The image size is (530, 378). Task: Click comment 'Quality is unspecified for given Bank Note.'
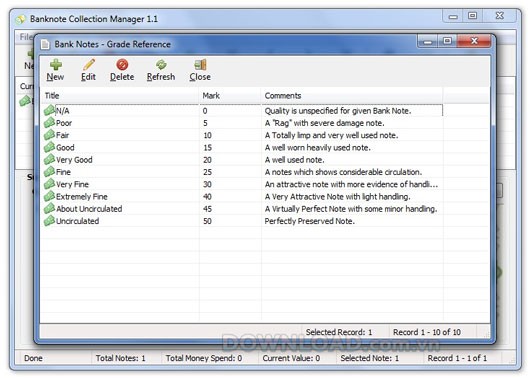tap(338, 111)
